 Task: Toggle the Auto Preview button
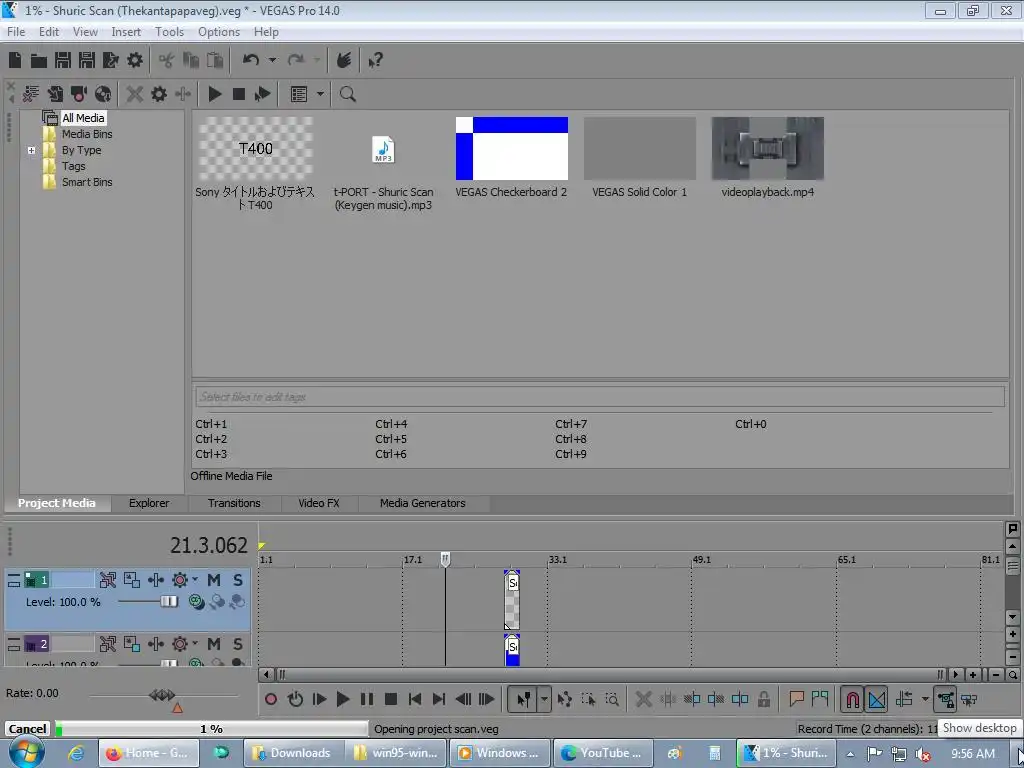[x=263, y=94]
